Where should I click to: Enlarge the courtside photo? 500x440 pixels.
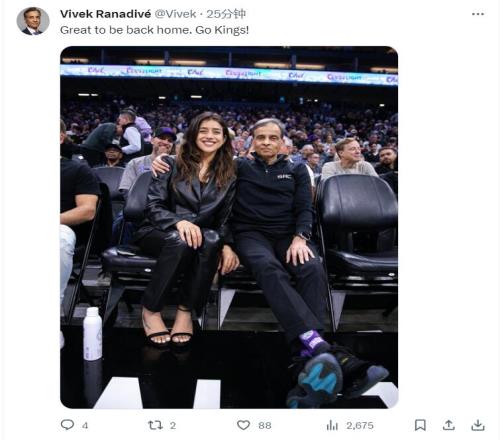[x=229, y=227]
